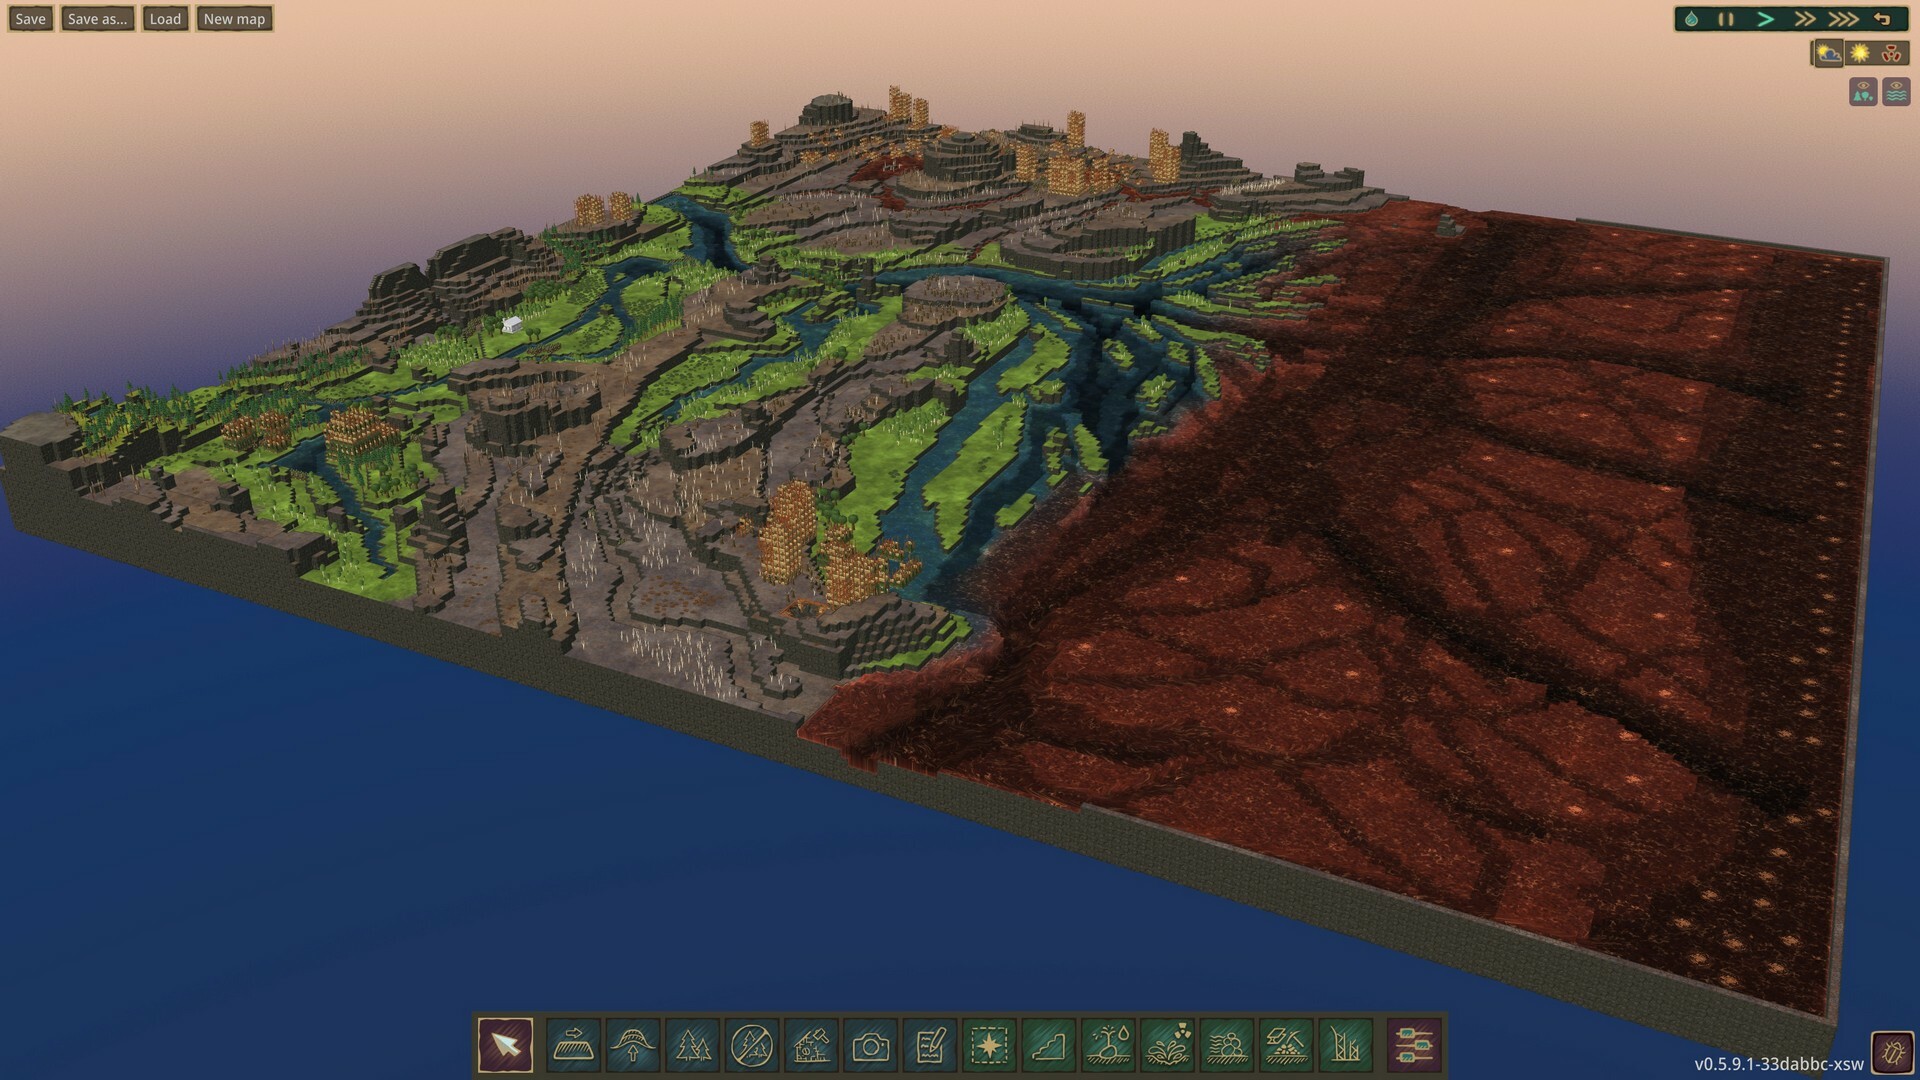The height and width of the screenshot is (1080, 1920).
Task: Select the remove trees brush tool
Action: 752,1046
